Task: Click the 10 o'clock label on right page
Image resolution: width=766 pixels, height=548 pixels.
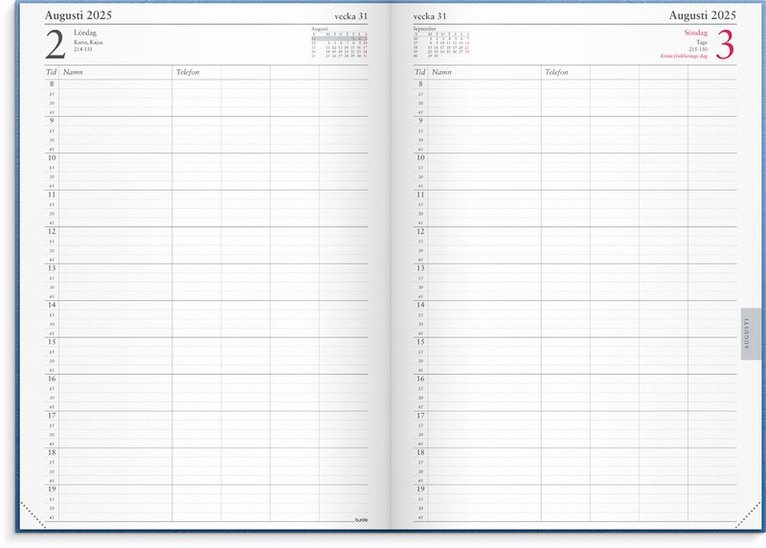Action: tap(420, 158)
